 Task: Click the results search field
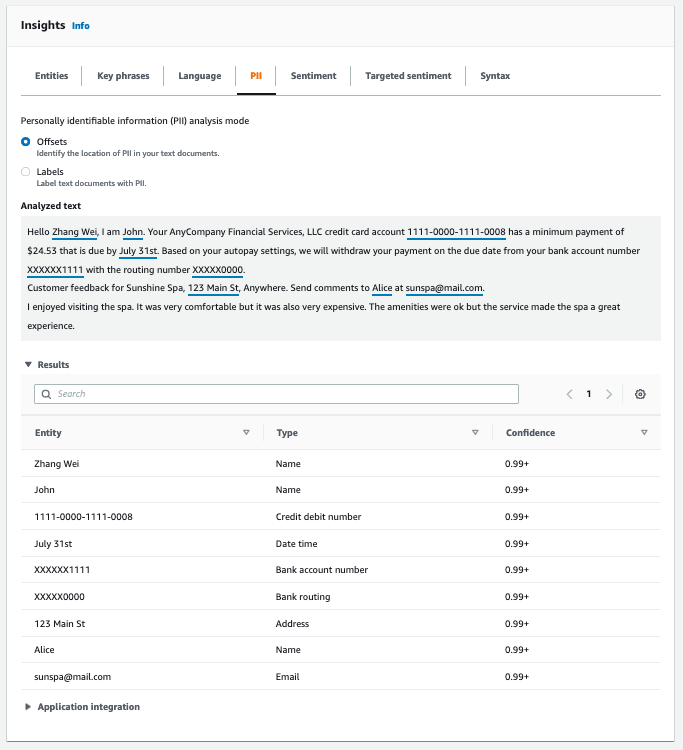click(280, 394)
